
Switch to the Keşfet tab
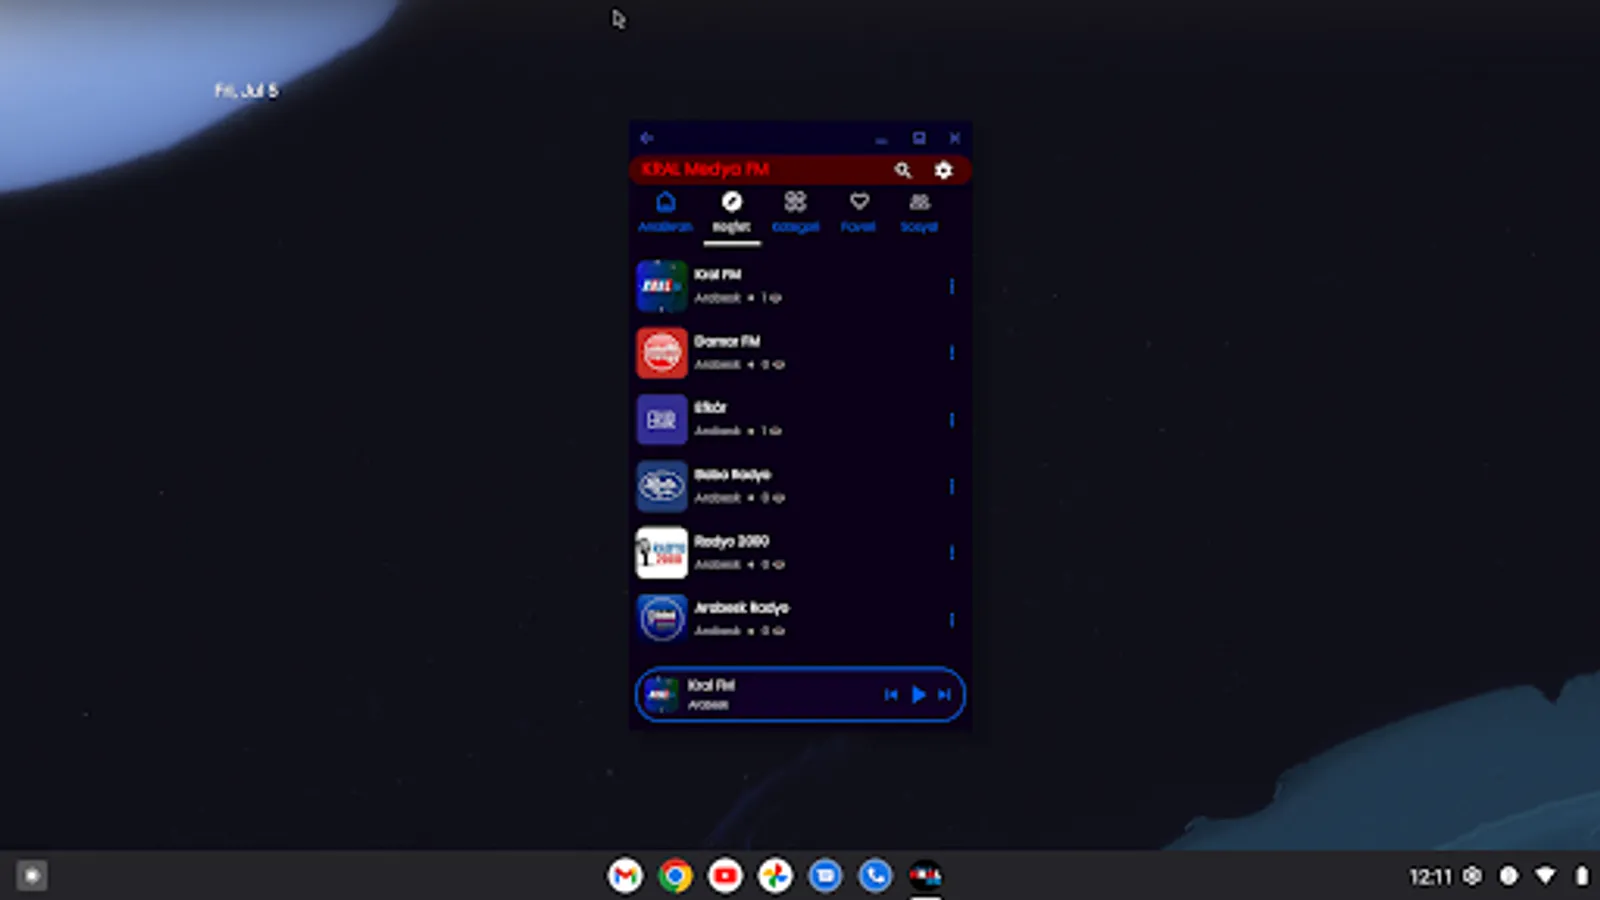pyautogui.click(x=731, y=212)
